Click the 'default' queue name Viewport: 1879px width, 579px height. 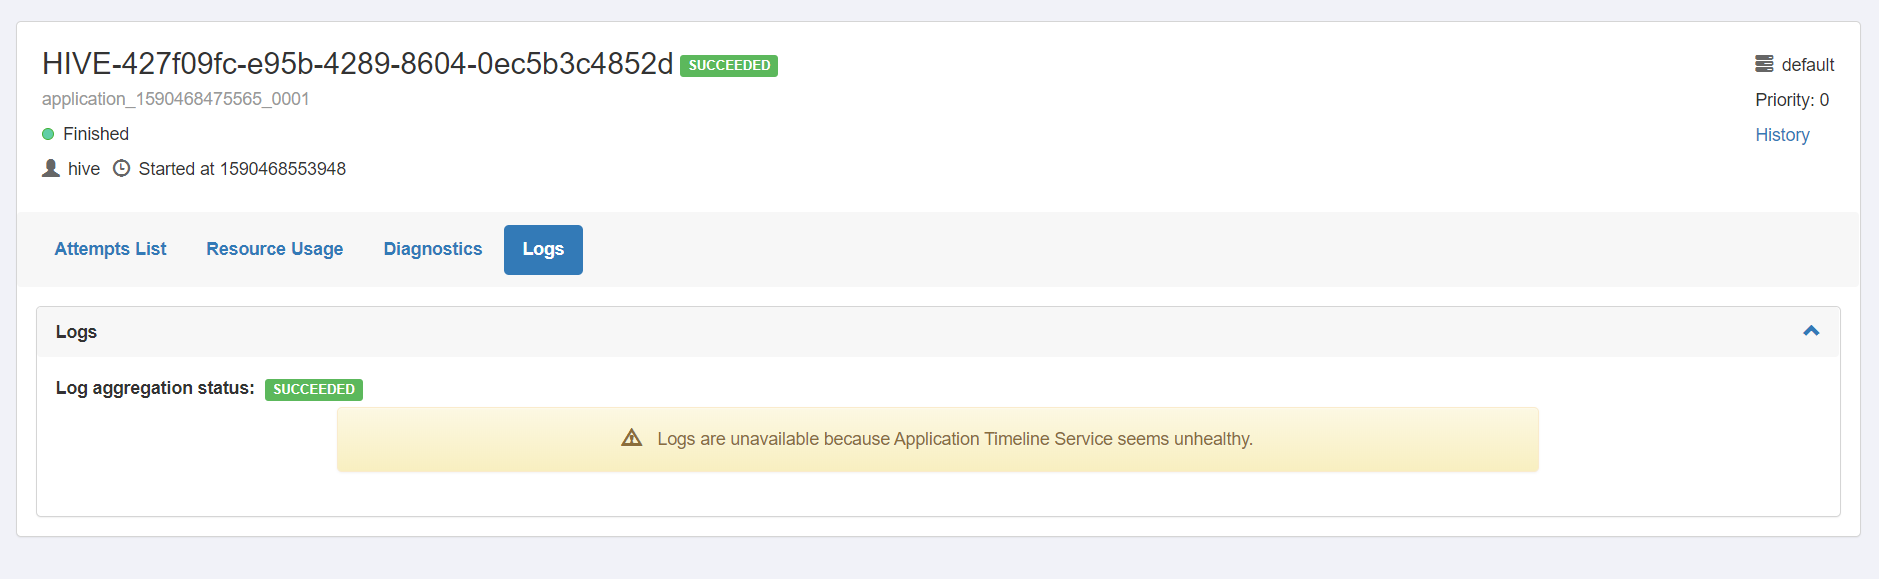pyautogui.click(x=1808, y=65)
